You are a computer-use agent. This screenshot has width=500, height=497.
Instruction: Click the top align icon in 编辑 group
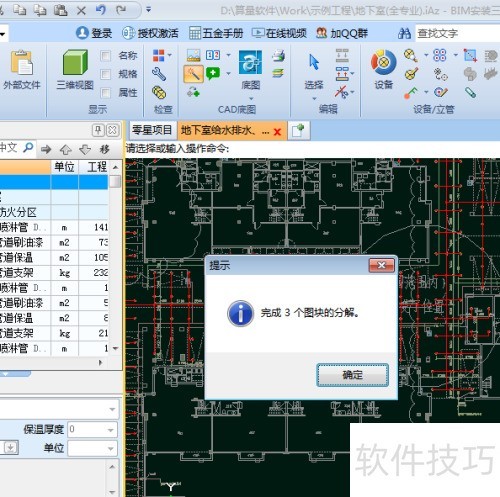[x=342, y=55]
